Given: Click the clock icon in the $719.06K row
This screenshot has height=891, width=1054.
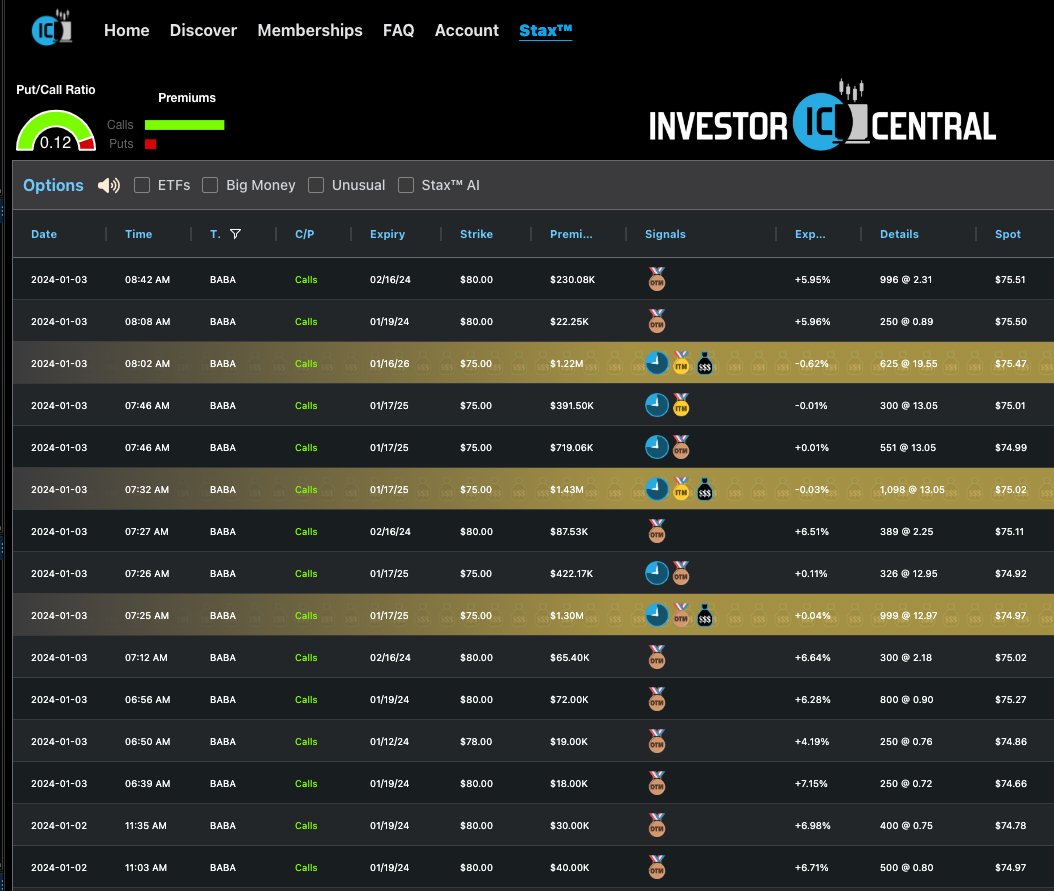Looking at the screenshot, I should click(657, 447).
